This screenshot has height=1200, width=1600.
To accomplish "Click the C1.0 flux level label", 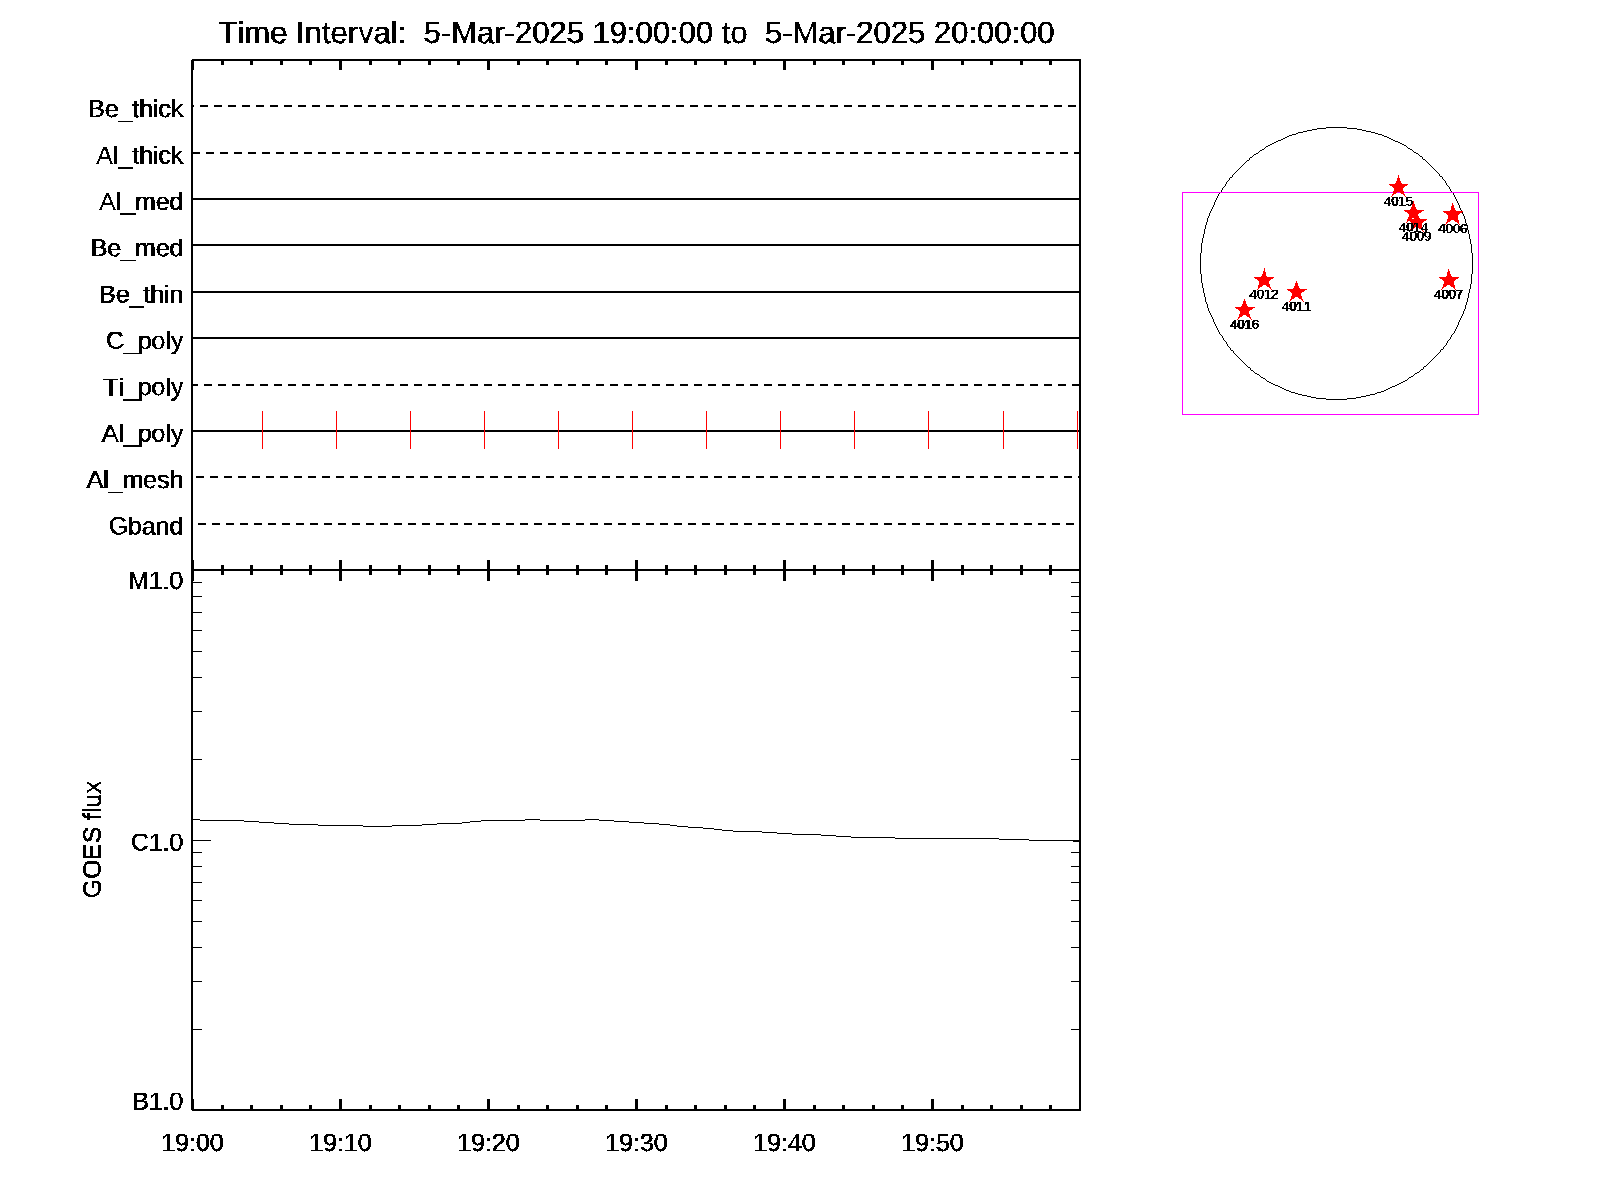I will (x=157, y=843).
